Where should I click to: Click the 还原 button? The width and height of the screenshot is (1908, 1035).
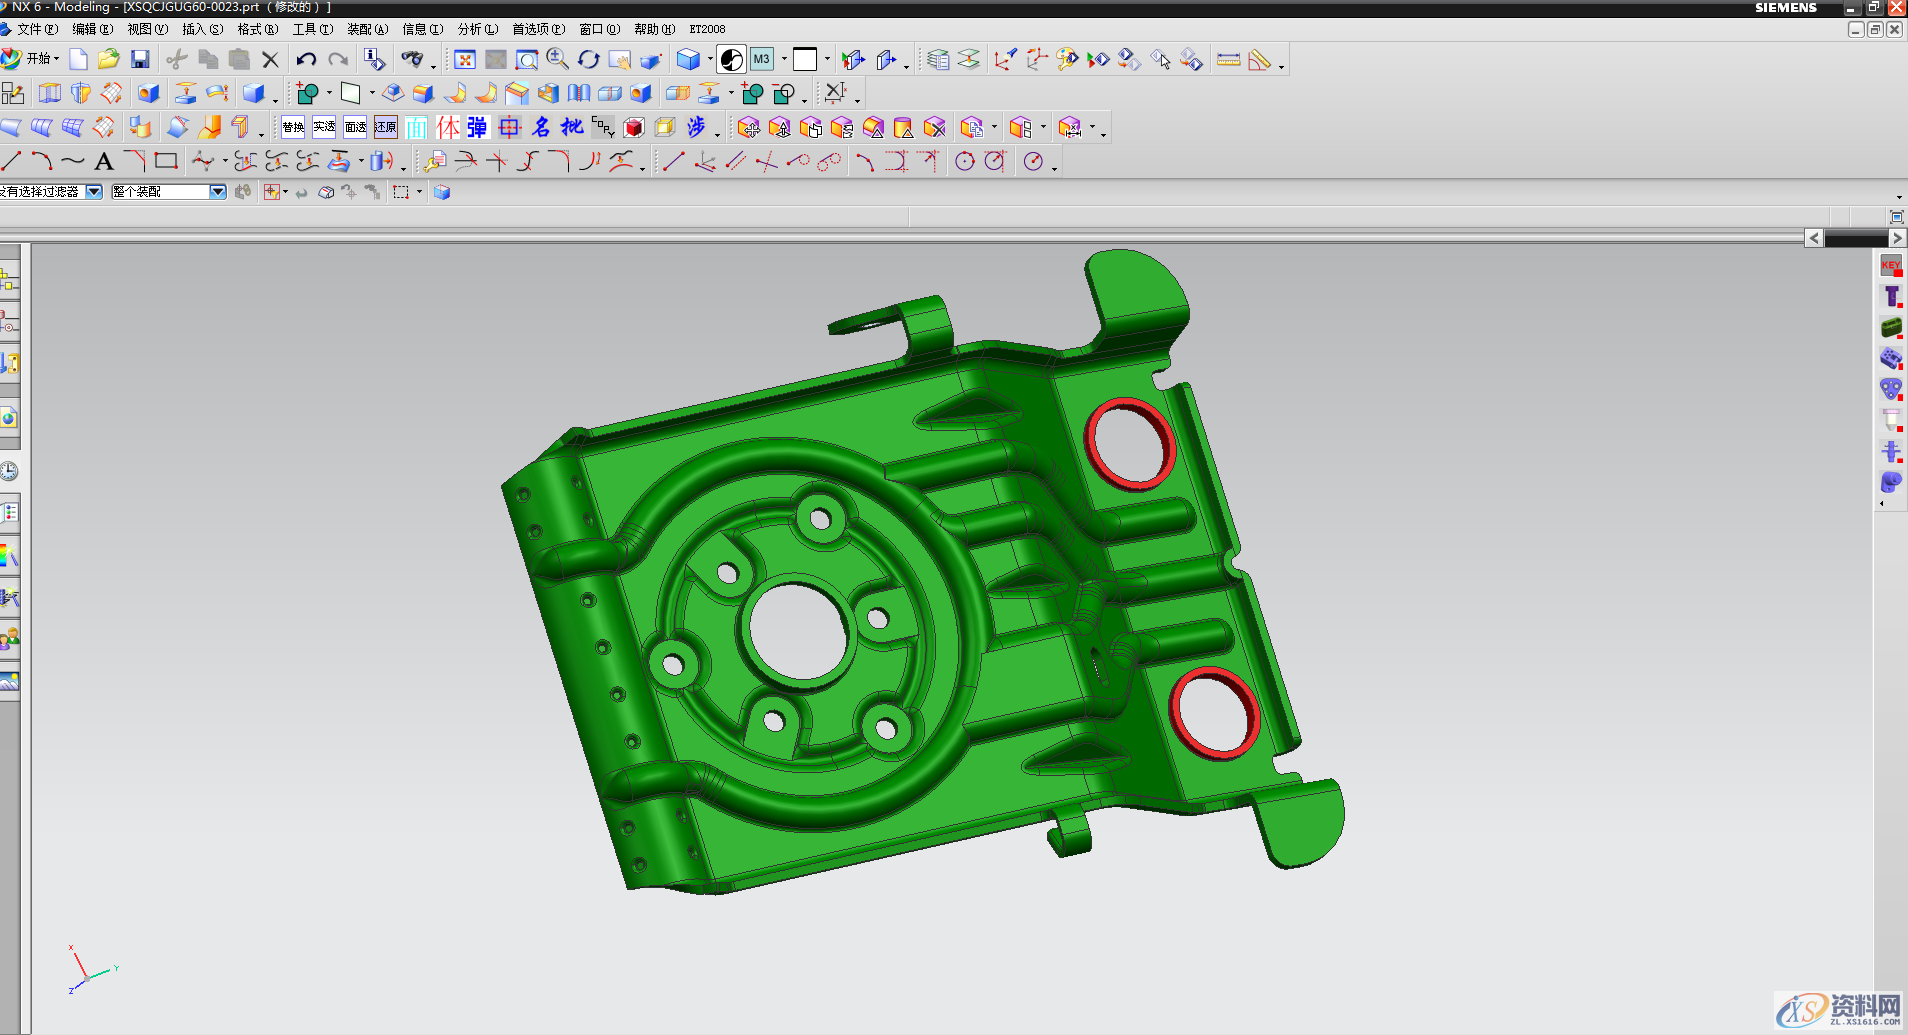[386, 127]
